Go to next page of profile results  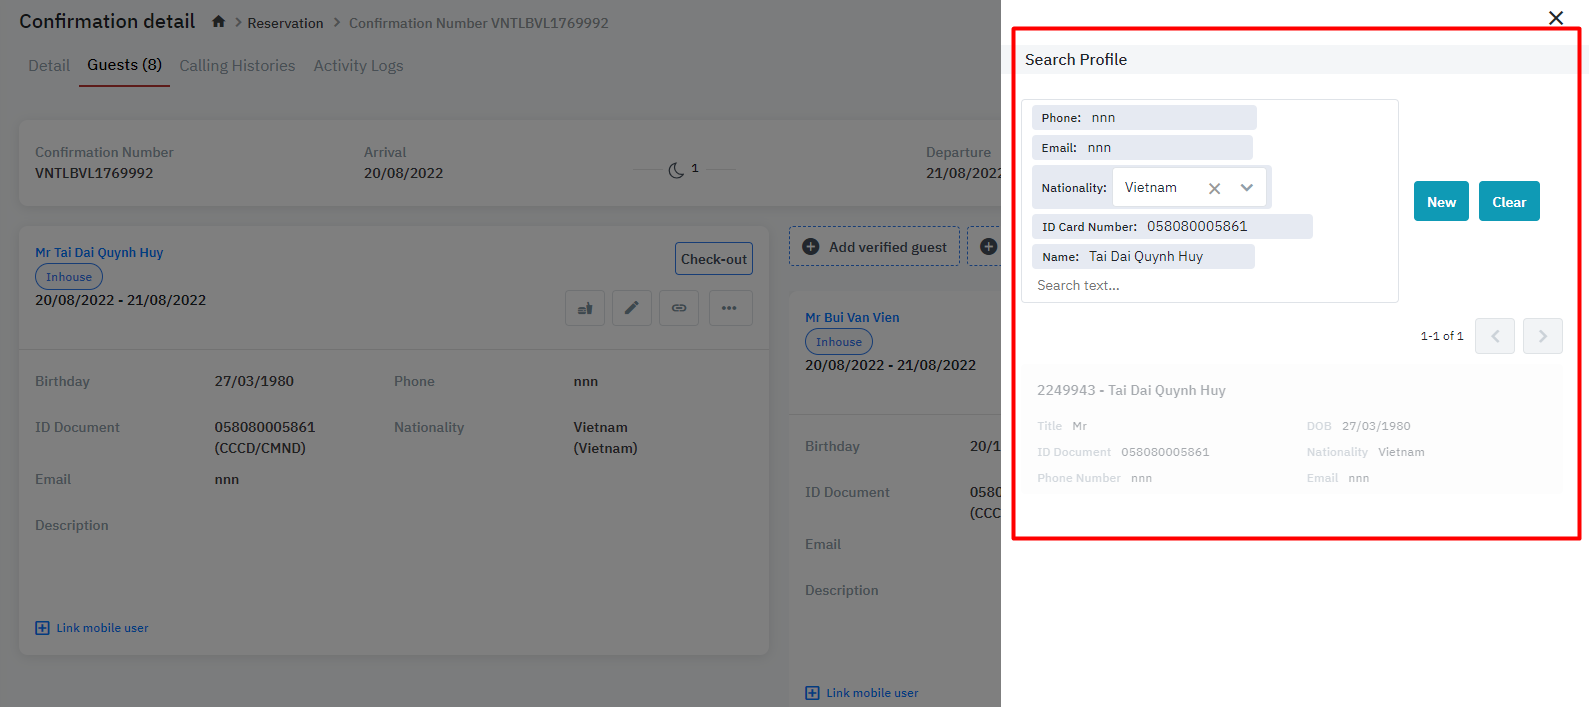point(1542,336)
